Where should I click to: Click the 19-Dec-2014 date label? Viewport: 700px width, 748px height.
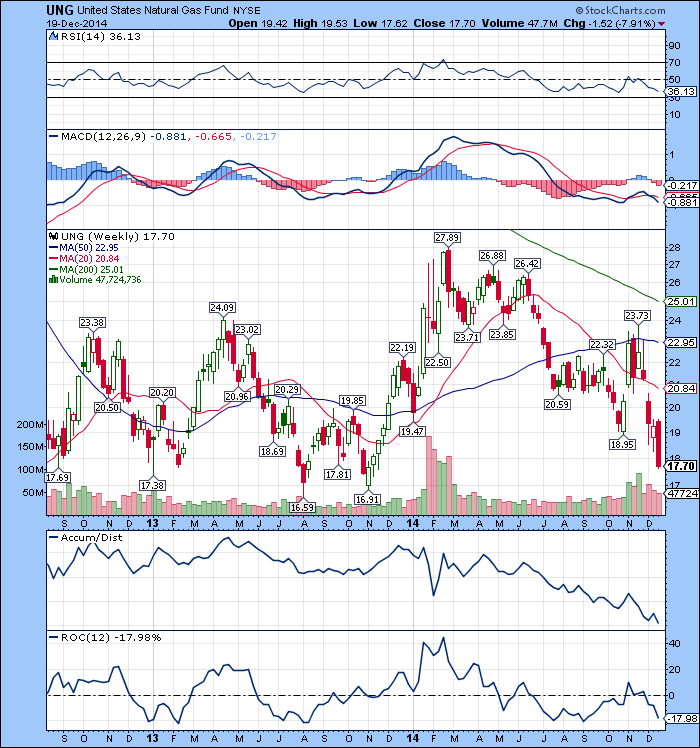(77, 23)
